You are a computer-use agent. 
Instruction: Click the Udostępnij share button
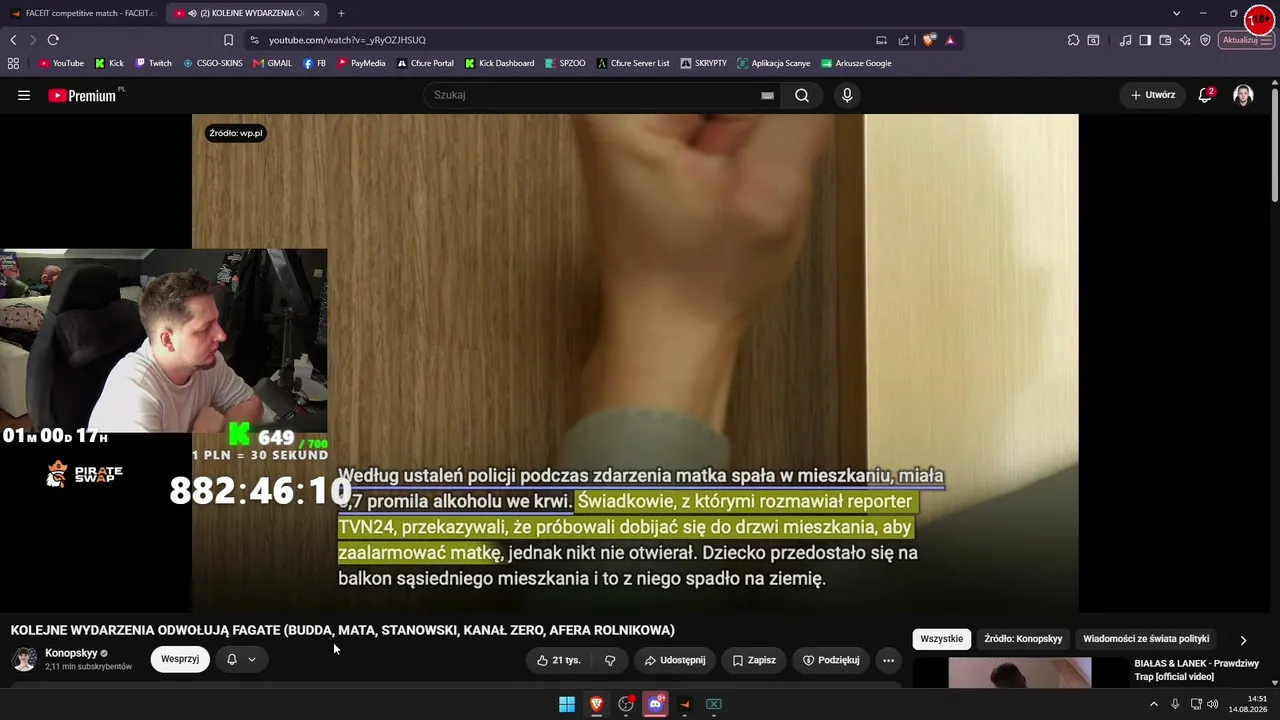(675, 660)
